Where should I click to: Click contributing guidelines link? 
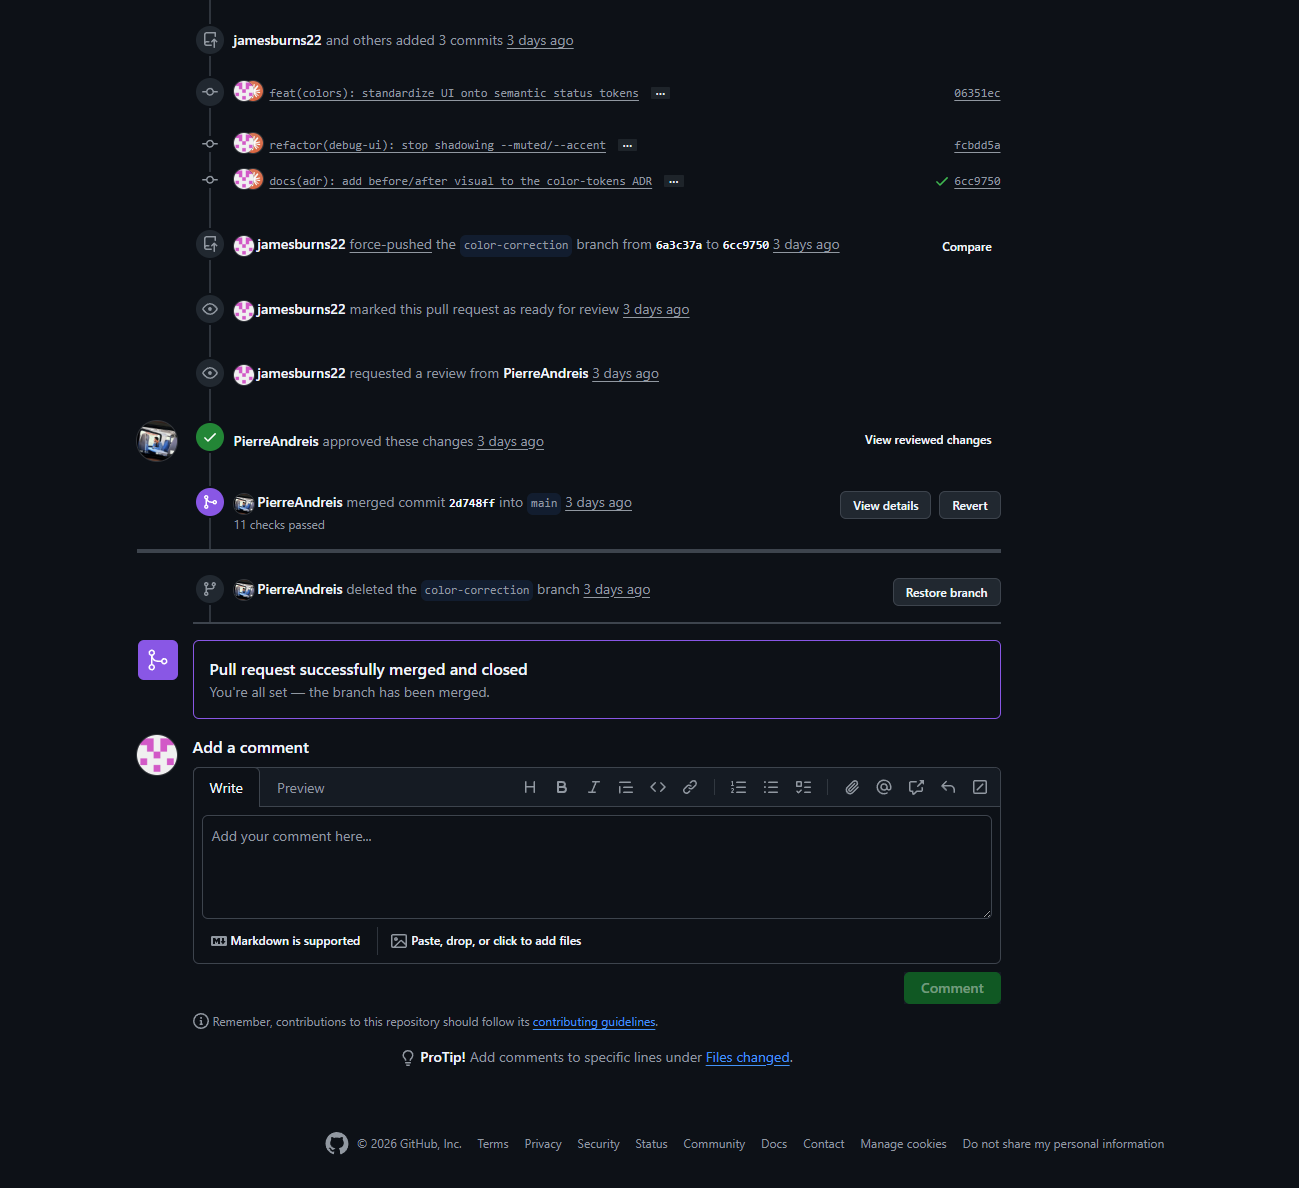click(x=594, y=1022)
